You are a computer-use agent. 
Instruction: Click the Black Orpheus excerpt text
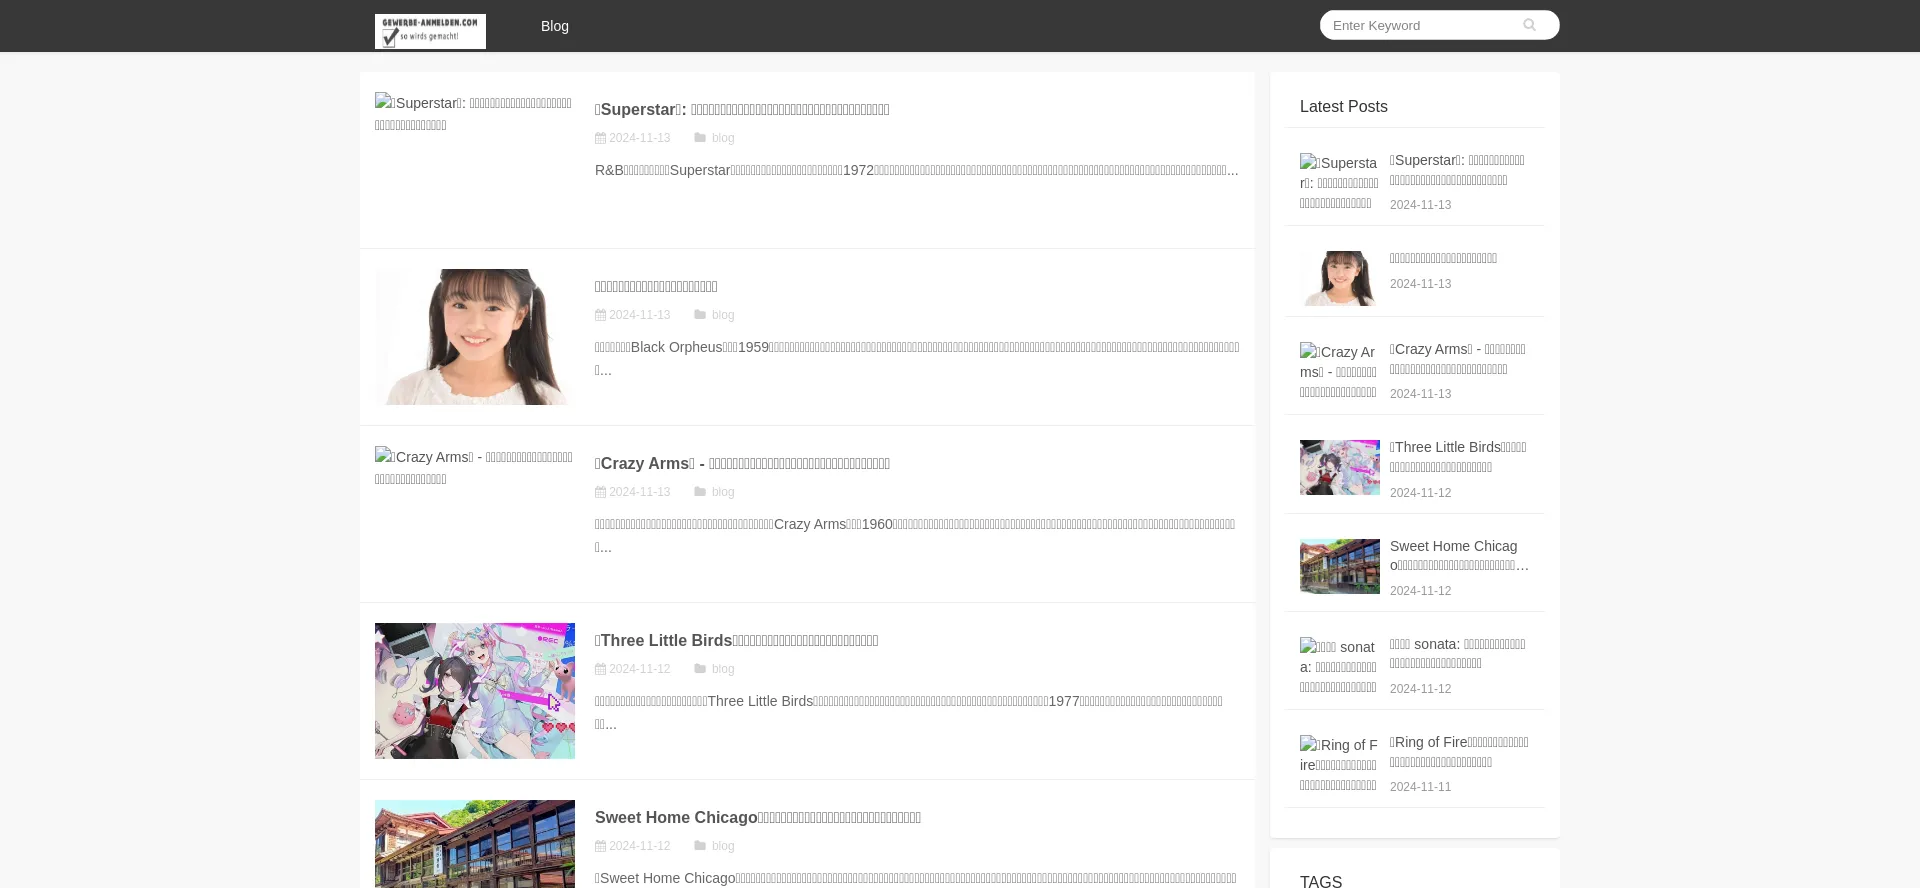[917, 359]
